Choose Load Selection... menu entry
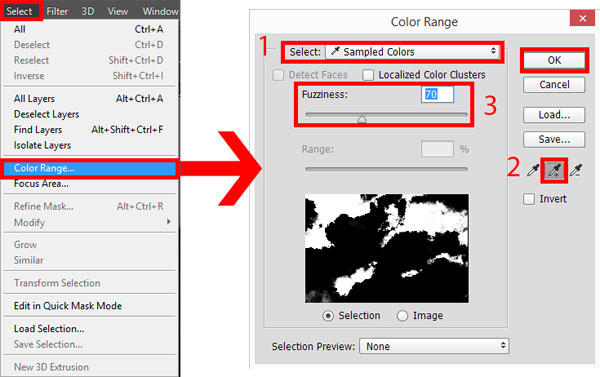This screenshot has width=600, height=377. pyautogui.click(x=90, y=329)
